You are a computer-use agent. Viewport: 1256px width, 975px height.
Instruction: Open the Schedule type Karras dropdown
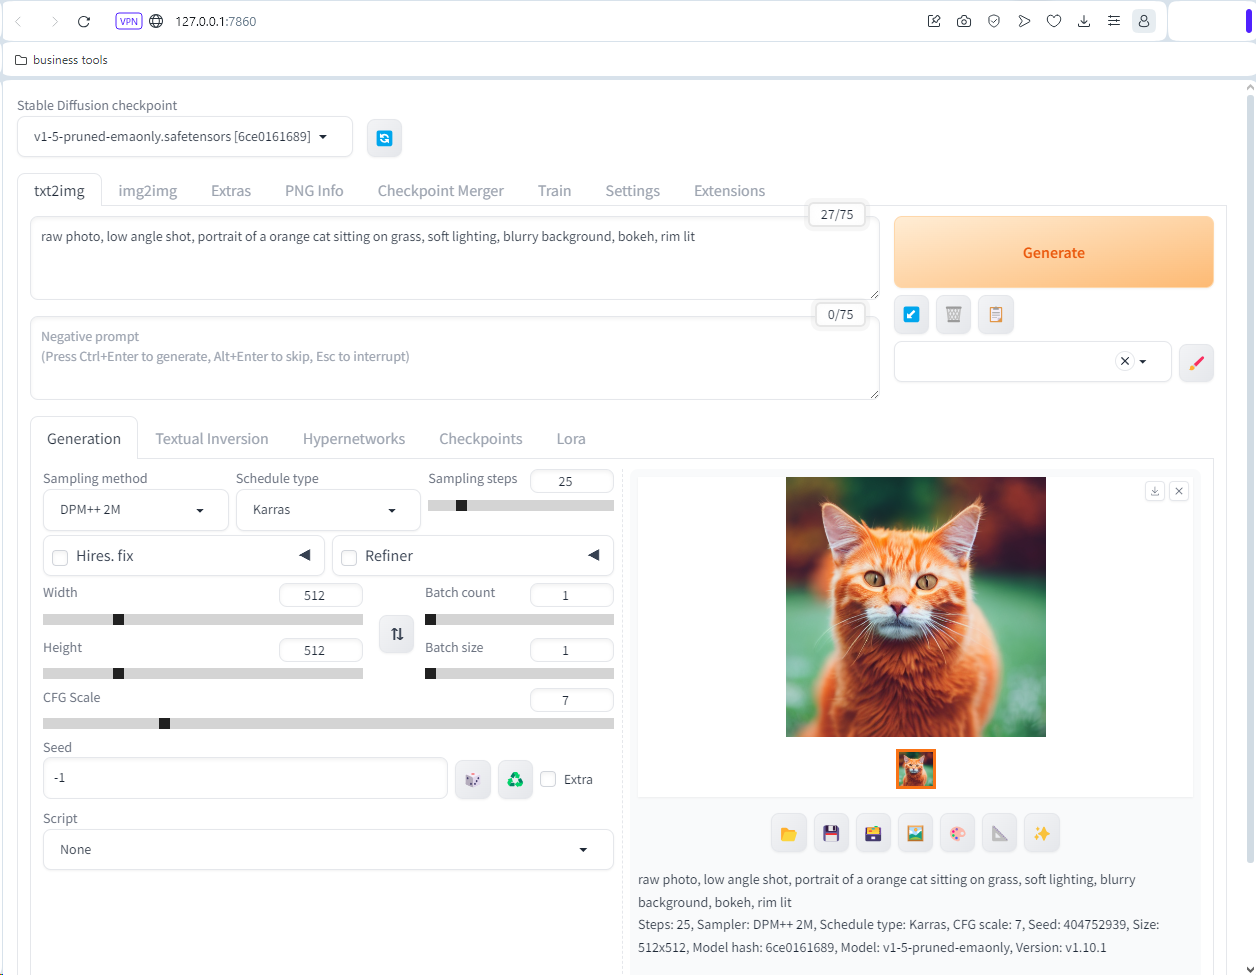coord(328,510)
